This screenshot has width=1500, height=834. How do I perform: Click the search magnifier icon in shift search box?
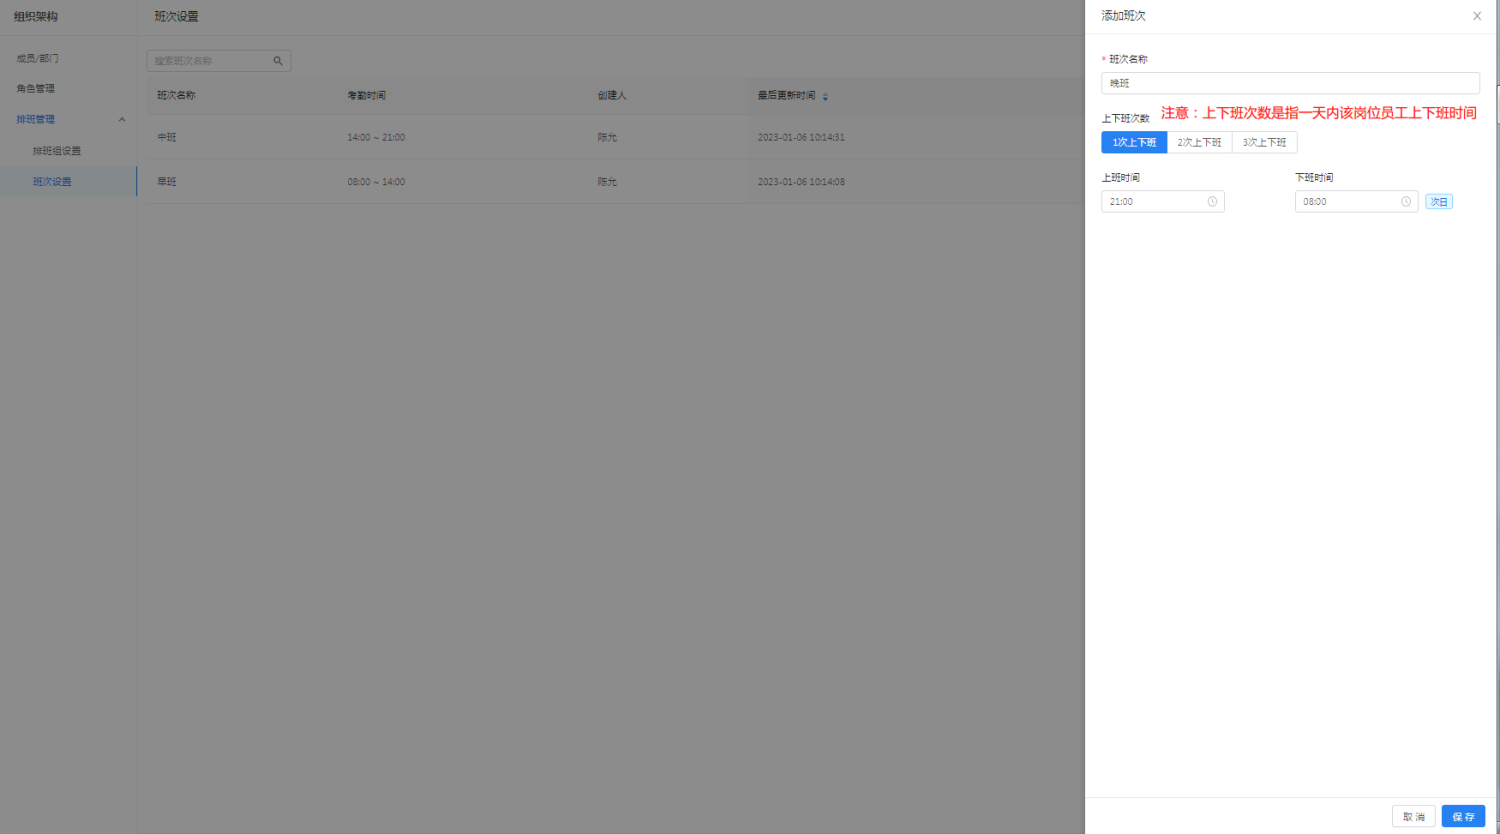coord(278,61)
